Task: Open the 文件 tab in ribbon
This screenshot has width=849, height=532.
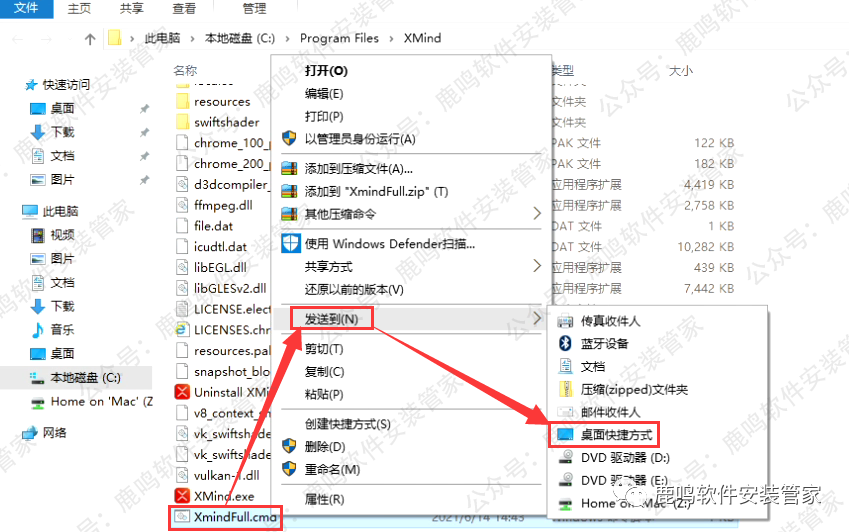Action: pyautogui.click(x=27, y=9)
